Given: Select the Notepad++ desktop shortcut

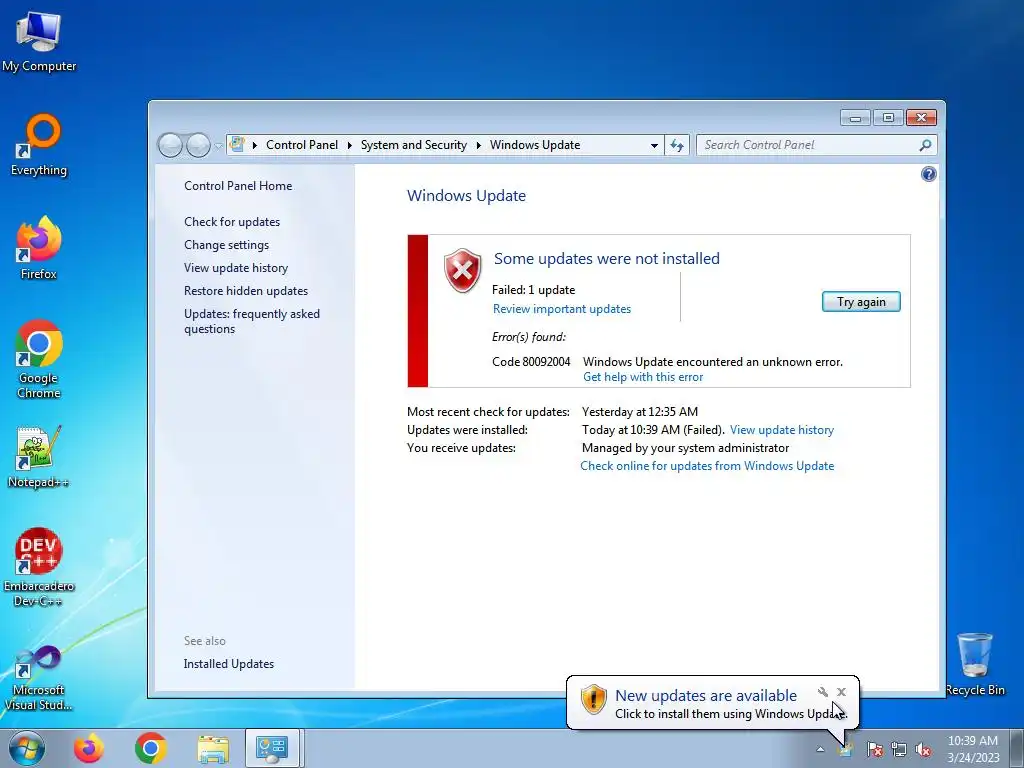Looking at the screenshot, I should coord(39,457).
